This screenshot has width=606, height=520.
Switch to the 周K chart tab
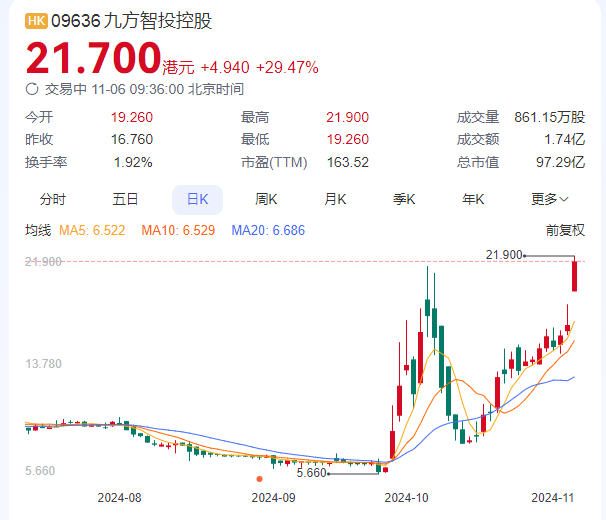tap(266, 199)
